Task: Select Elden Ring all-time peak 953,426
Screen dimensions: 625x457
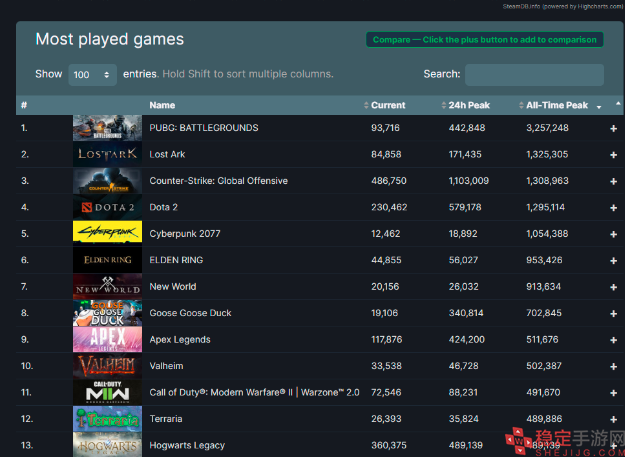Action: click(544, 260)
